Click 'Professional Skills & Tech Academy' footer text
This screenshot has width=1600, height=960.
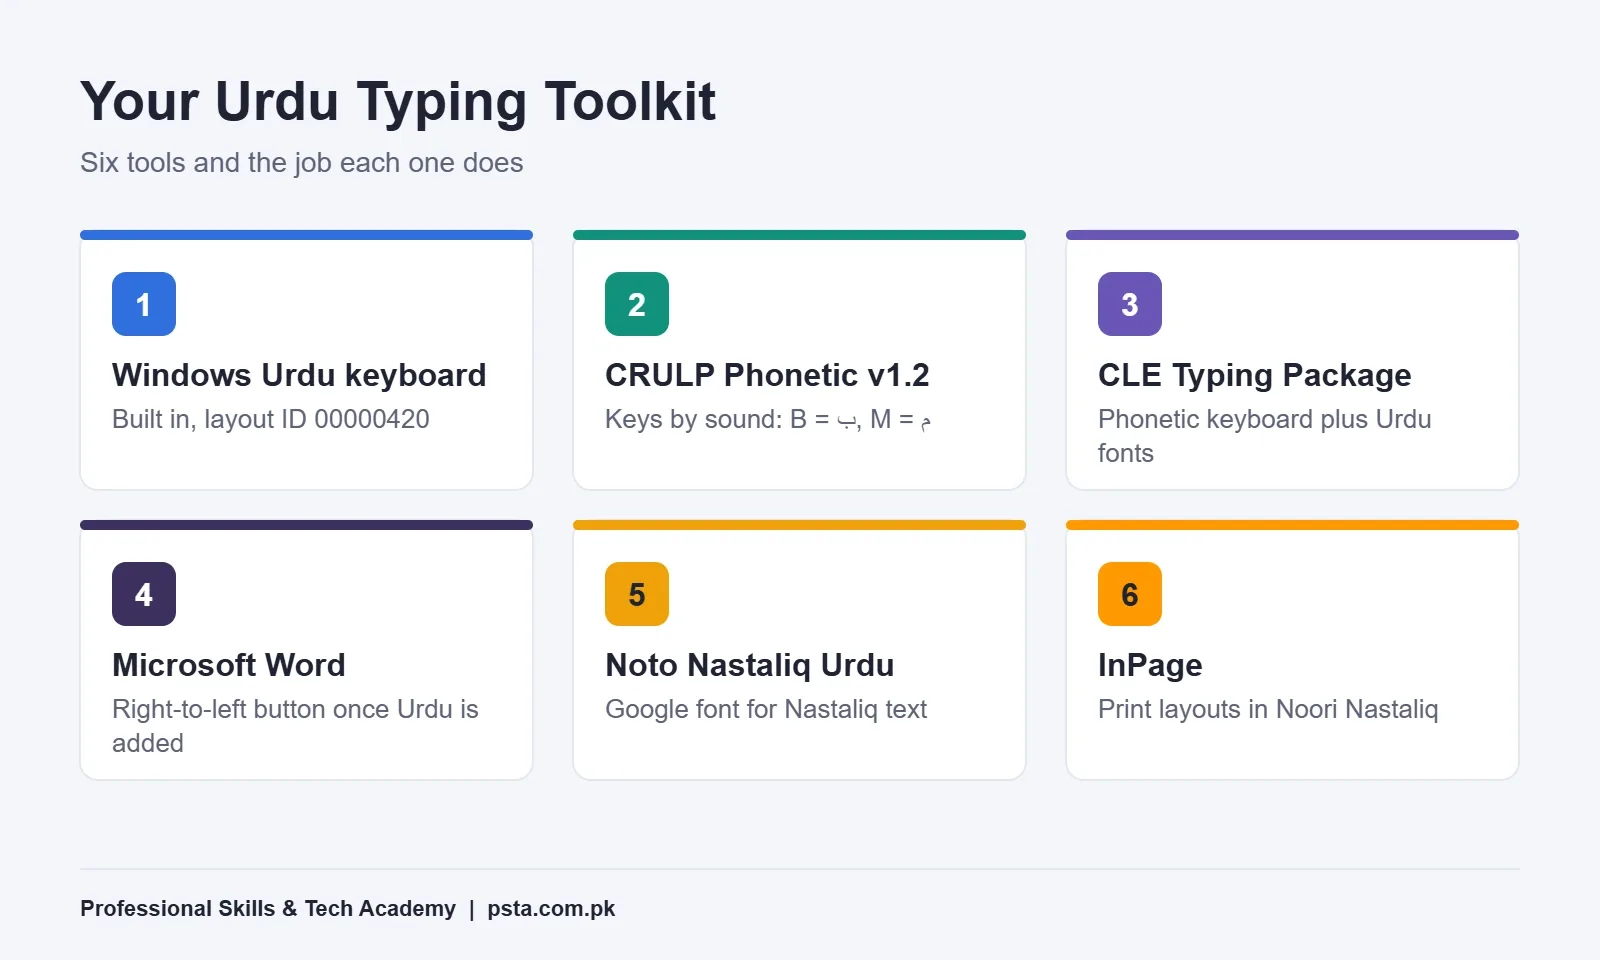coord(268,908)
